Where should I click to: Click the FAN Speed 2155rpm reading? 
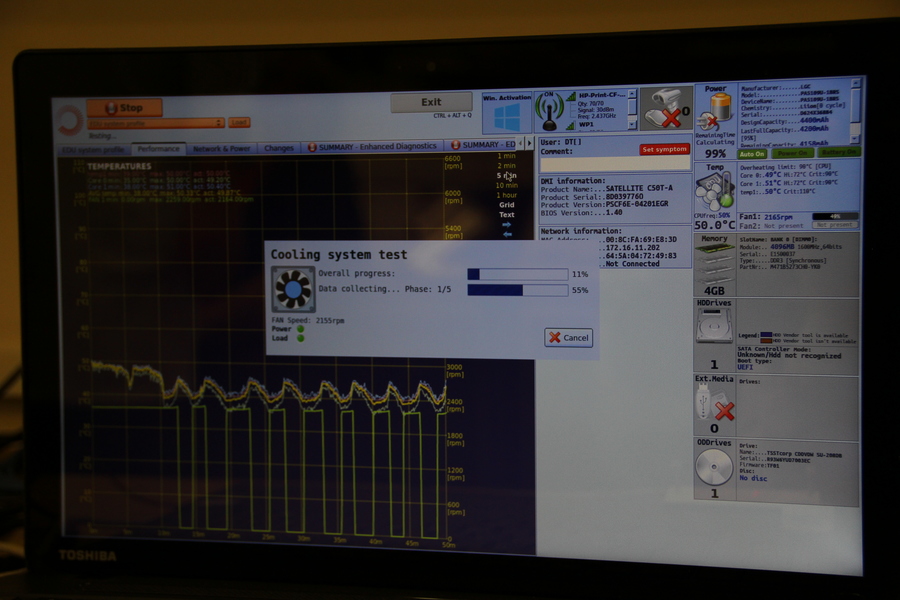pos(308,320)
